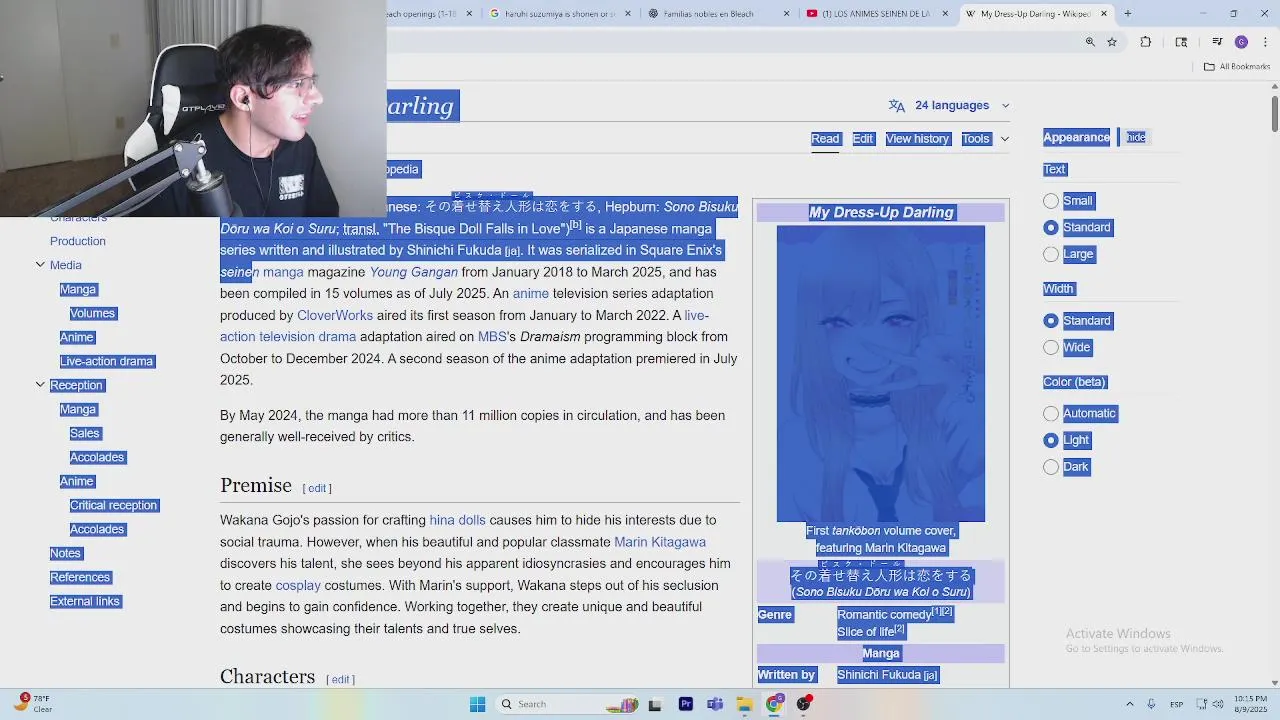Jump to Live-action drama in contents

[x=106, y=361]
